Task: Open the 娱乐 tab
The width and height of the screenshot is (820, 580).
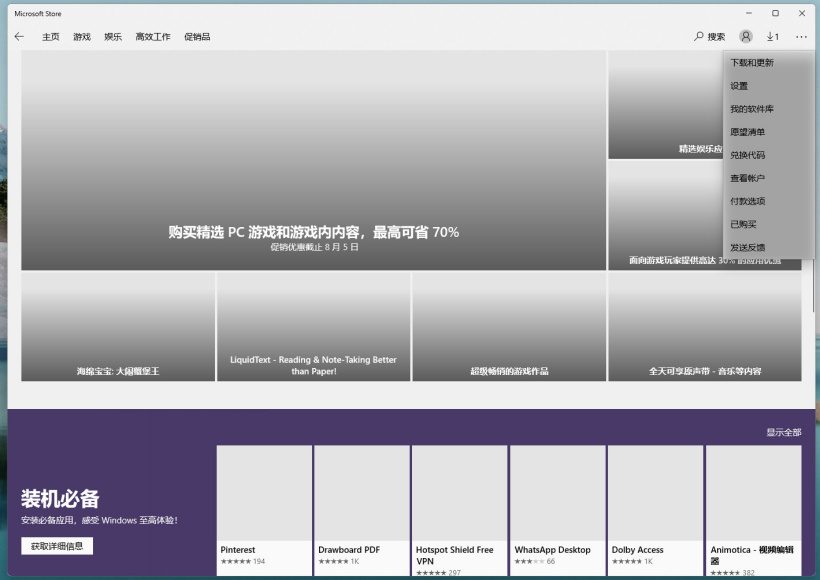Action: [113, 37]
